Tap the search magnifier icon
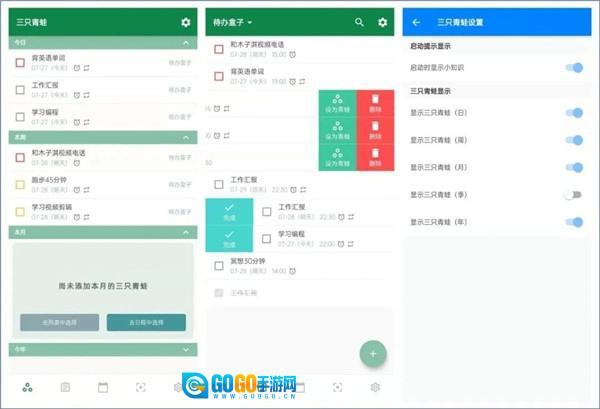Viewport: 600px width, 409px height. pos(359,22)
